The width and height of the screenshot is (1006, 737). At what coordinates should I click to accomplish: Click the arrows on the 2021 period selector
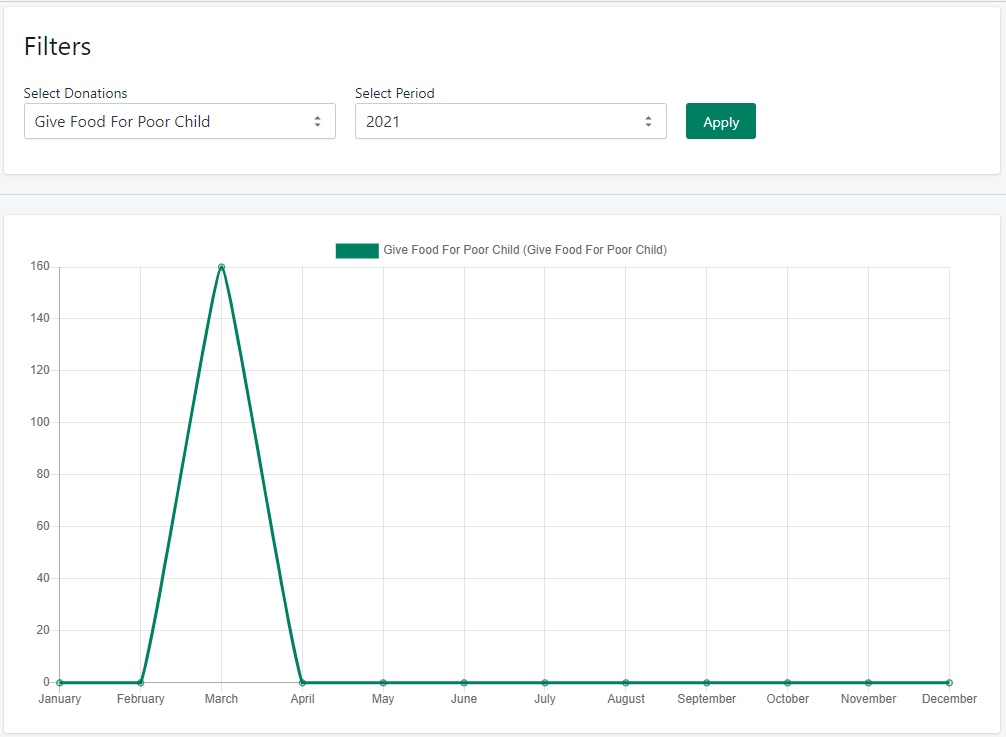tap(648, 121)
